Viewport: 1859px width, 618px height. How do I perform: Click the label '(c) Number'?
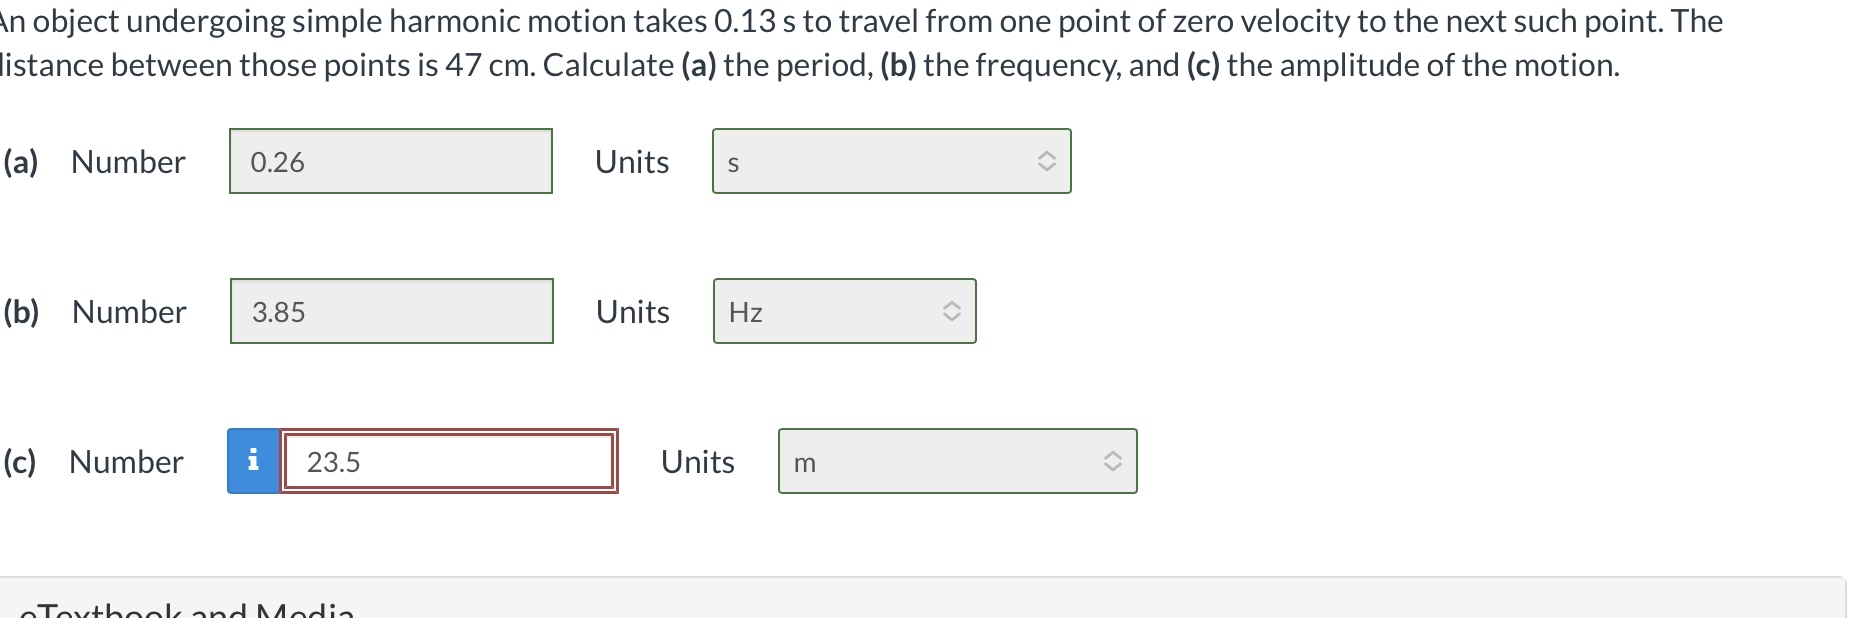(x=94, y=461)
